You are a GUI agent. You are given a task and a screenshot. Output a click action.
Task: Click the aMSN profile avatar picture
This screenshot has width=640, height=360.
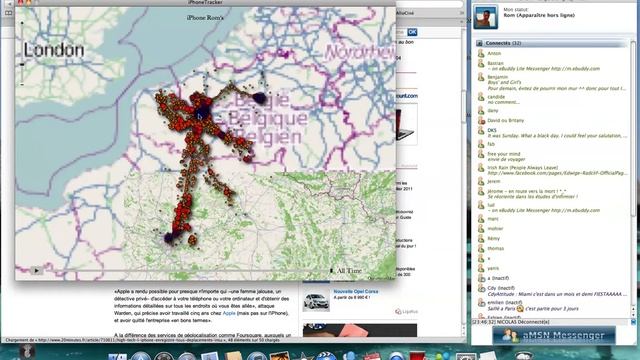click(485, 17)
